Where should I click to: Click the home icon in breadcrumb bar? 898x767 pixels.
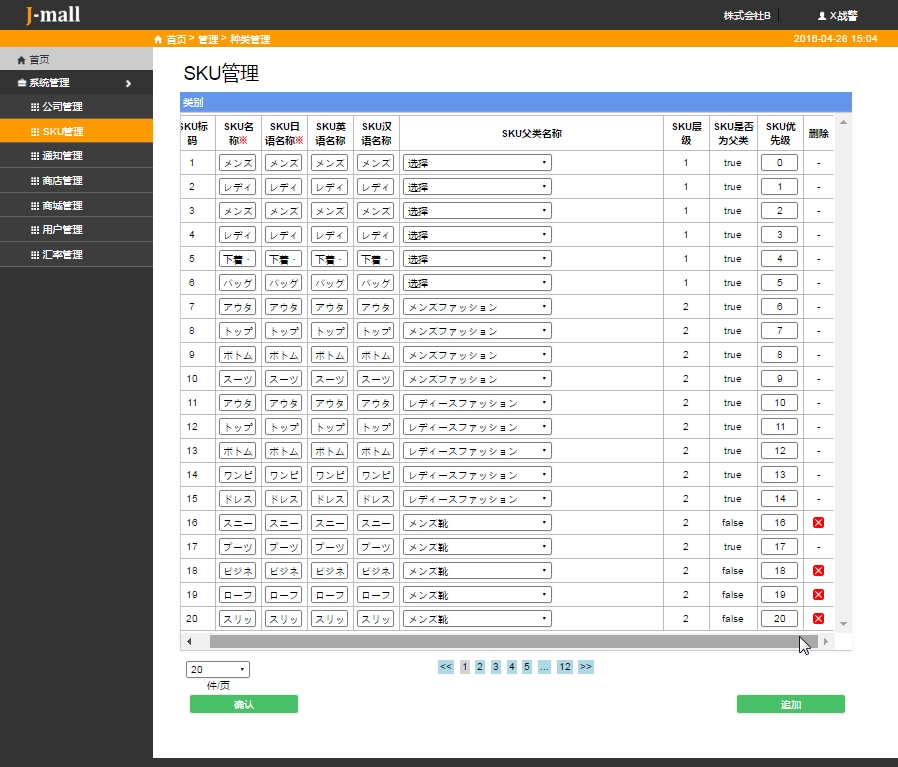158,39
